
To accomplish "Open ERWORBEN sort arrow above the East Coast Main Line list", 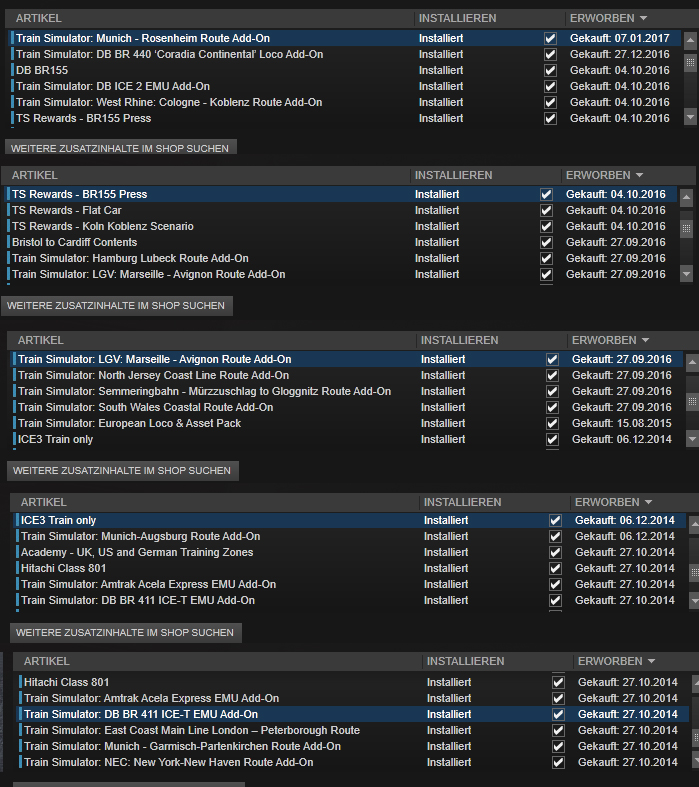I will [651, 661].
